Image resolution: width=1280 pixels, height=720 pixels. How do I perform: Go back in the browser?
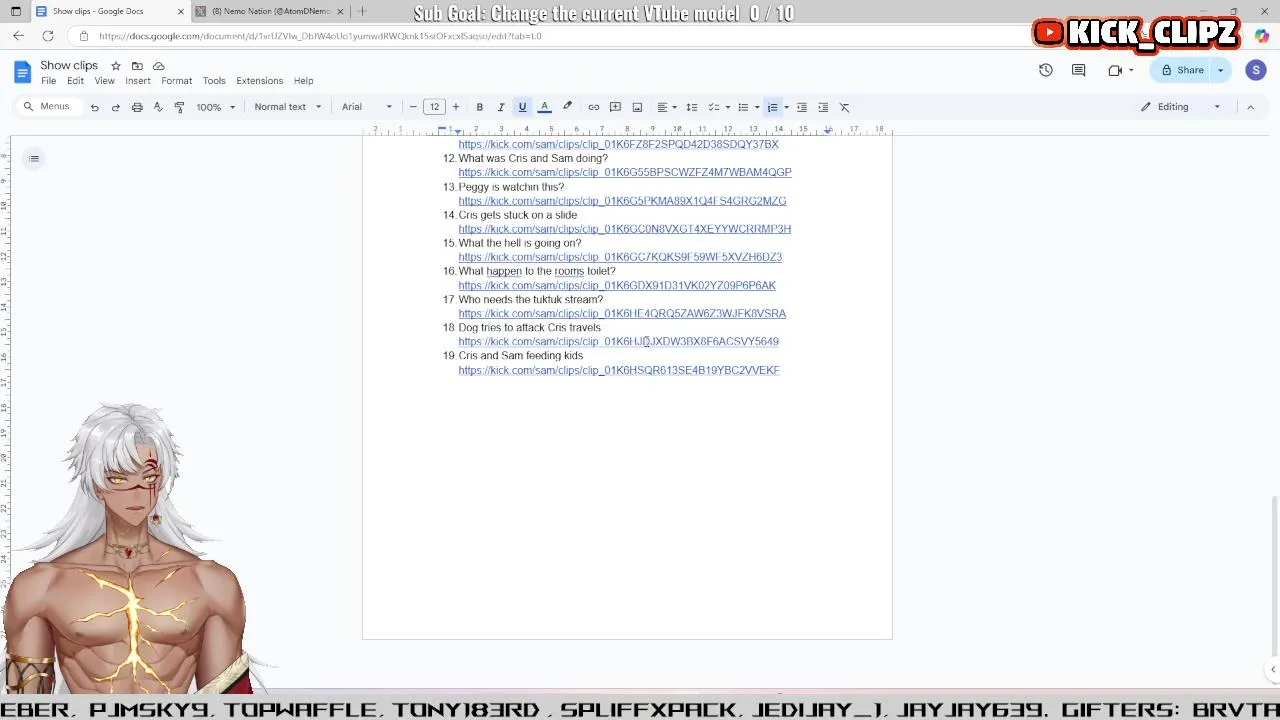(18, 36)
